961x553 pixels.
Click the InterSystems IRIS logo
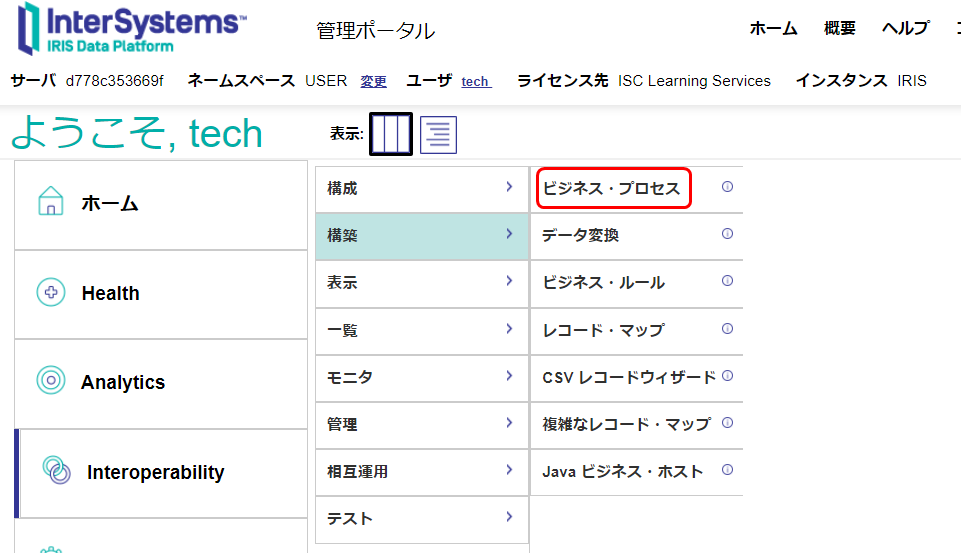click(130, 28)
